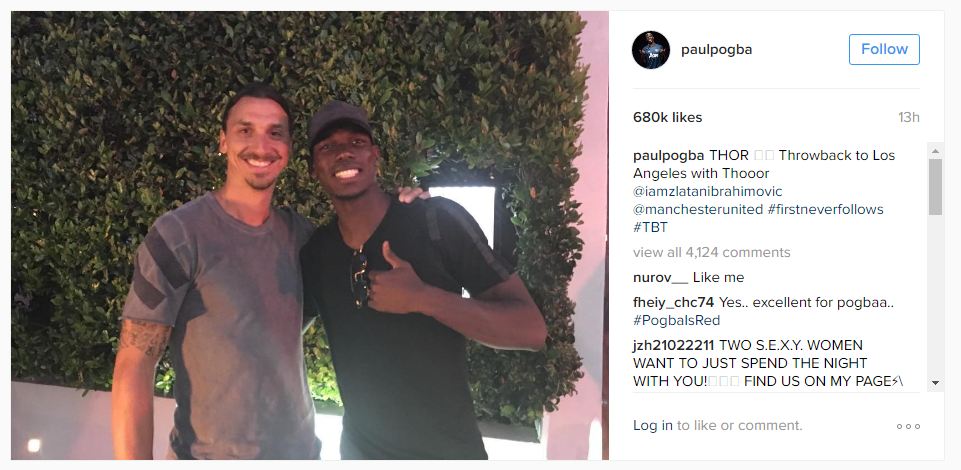The image size is (961, 470).
Task: Open the post photo of two men
Action: pos(310,235)
